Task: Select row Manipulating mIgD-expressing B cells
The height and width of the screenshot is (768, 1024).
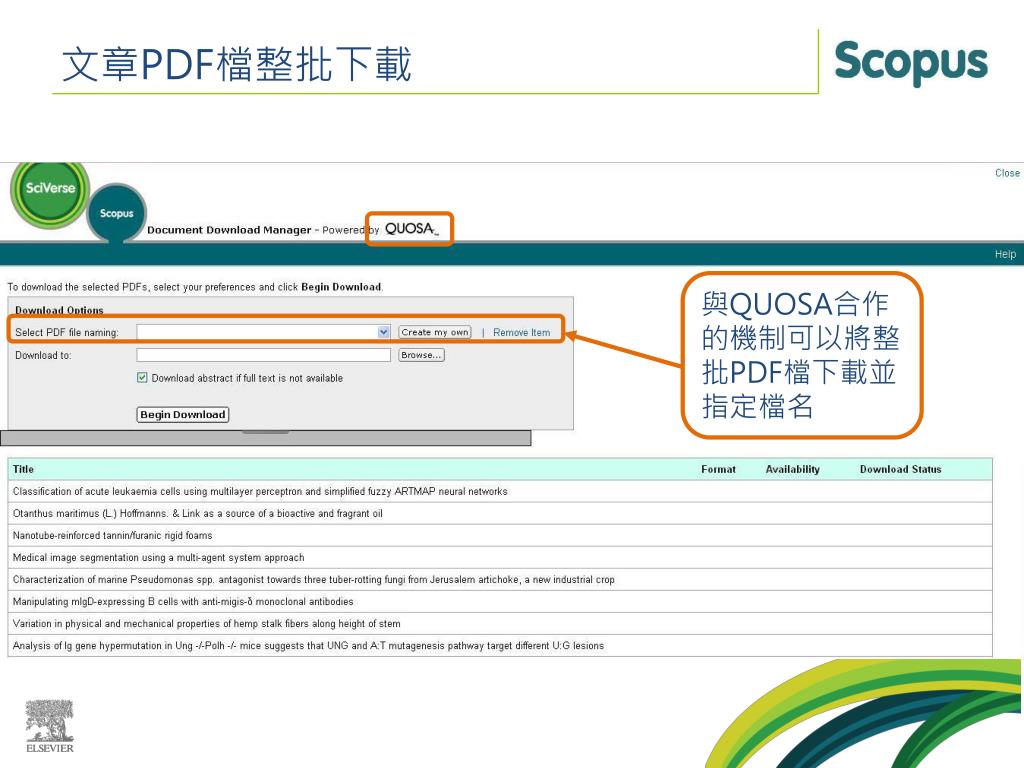Action: [x=500, y=601]
